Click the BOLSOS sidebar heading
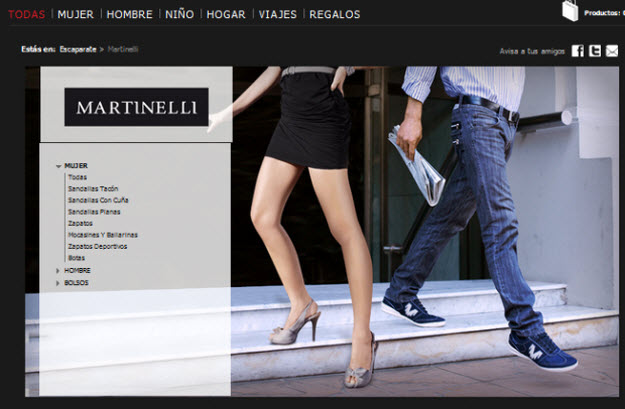This screenshot has width=625, height=409. (x=77, y=283)
